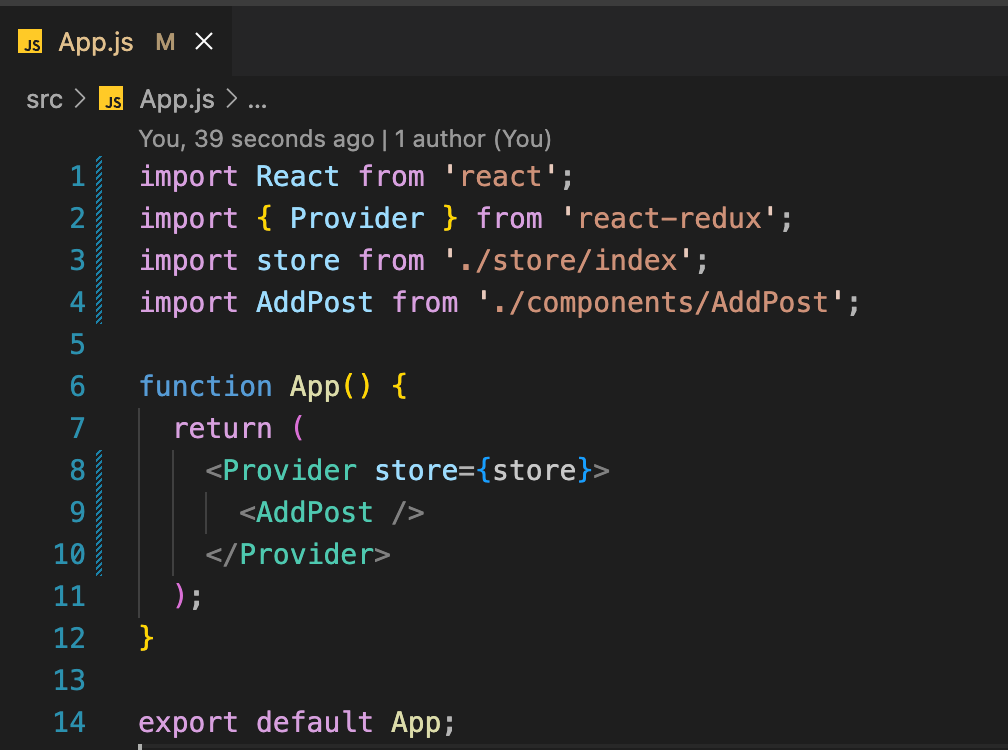Open the src folder breadcrumb
Screen dimensions: 1008x750
(44, 100)
